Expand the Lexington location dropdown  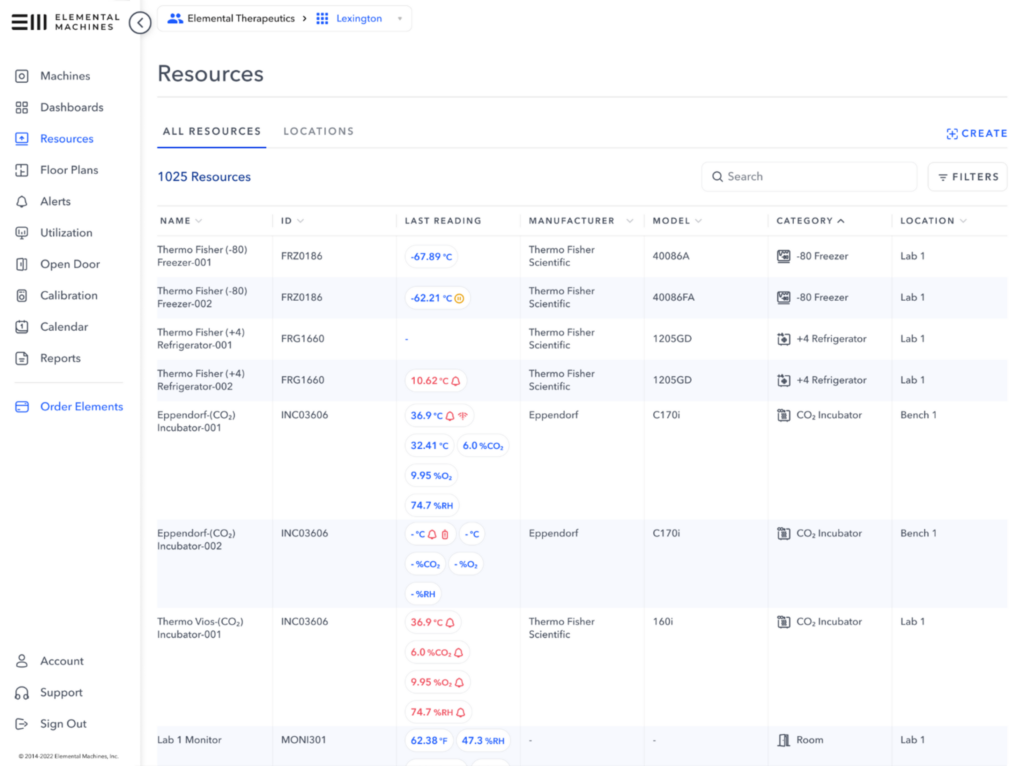(x=400, y=19)
